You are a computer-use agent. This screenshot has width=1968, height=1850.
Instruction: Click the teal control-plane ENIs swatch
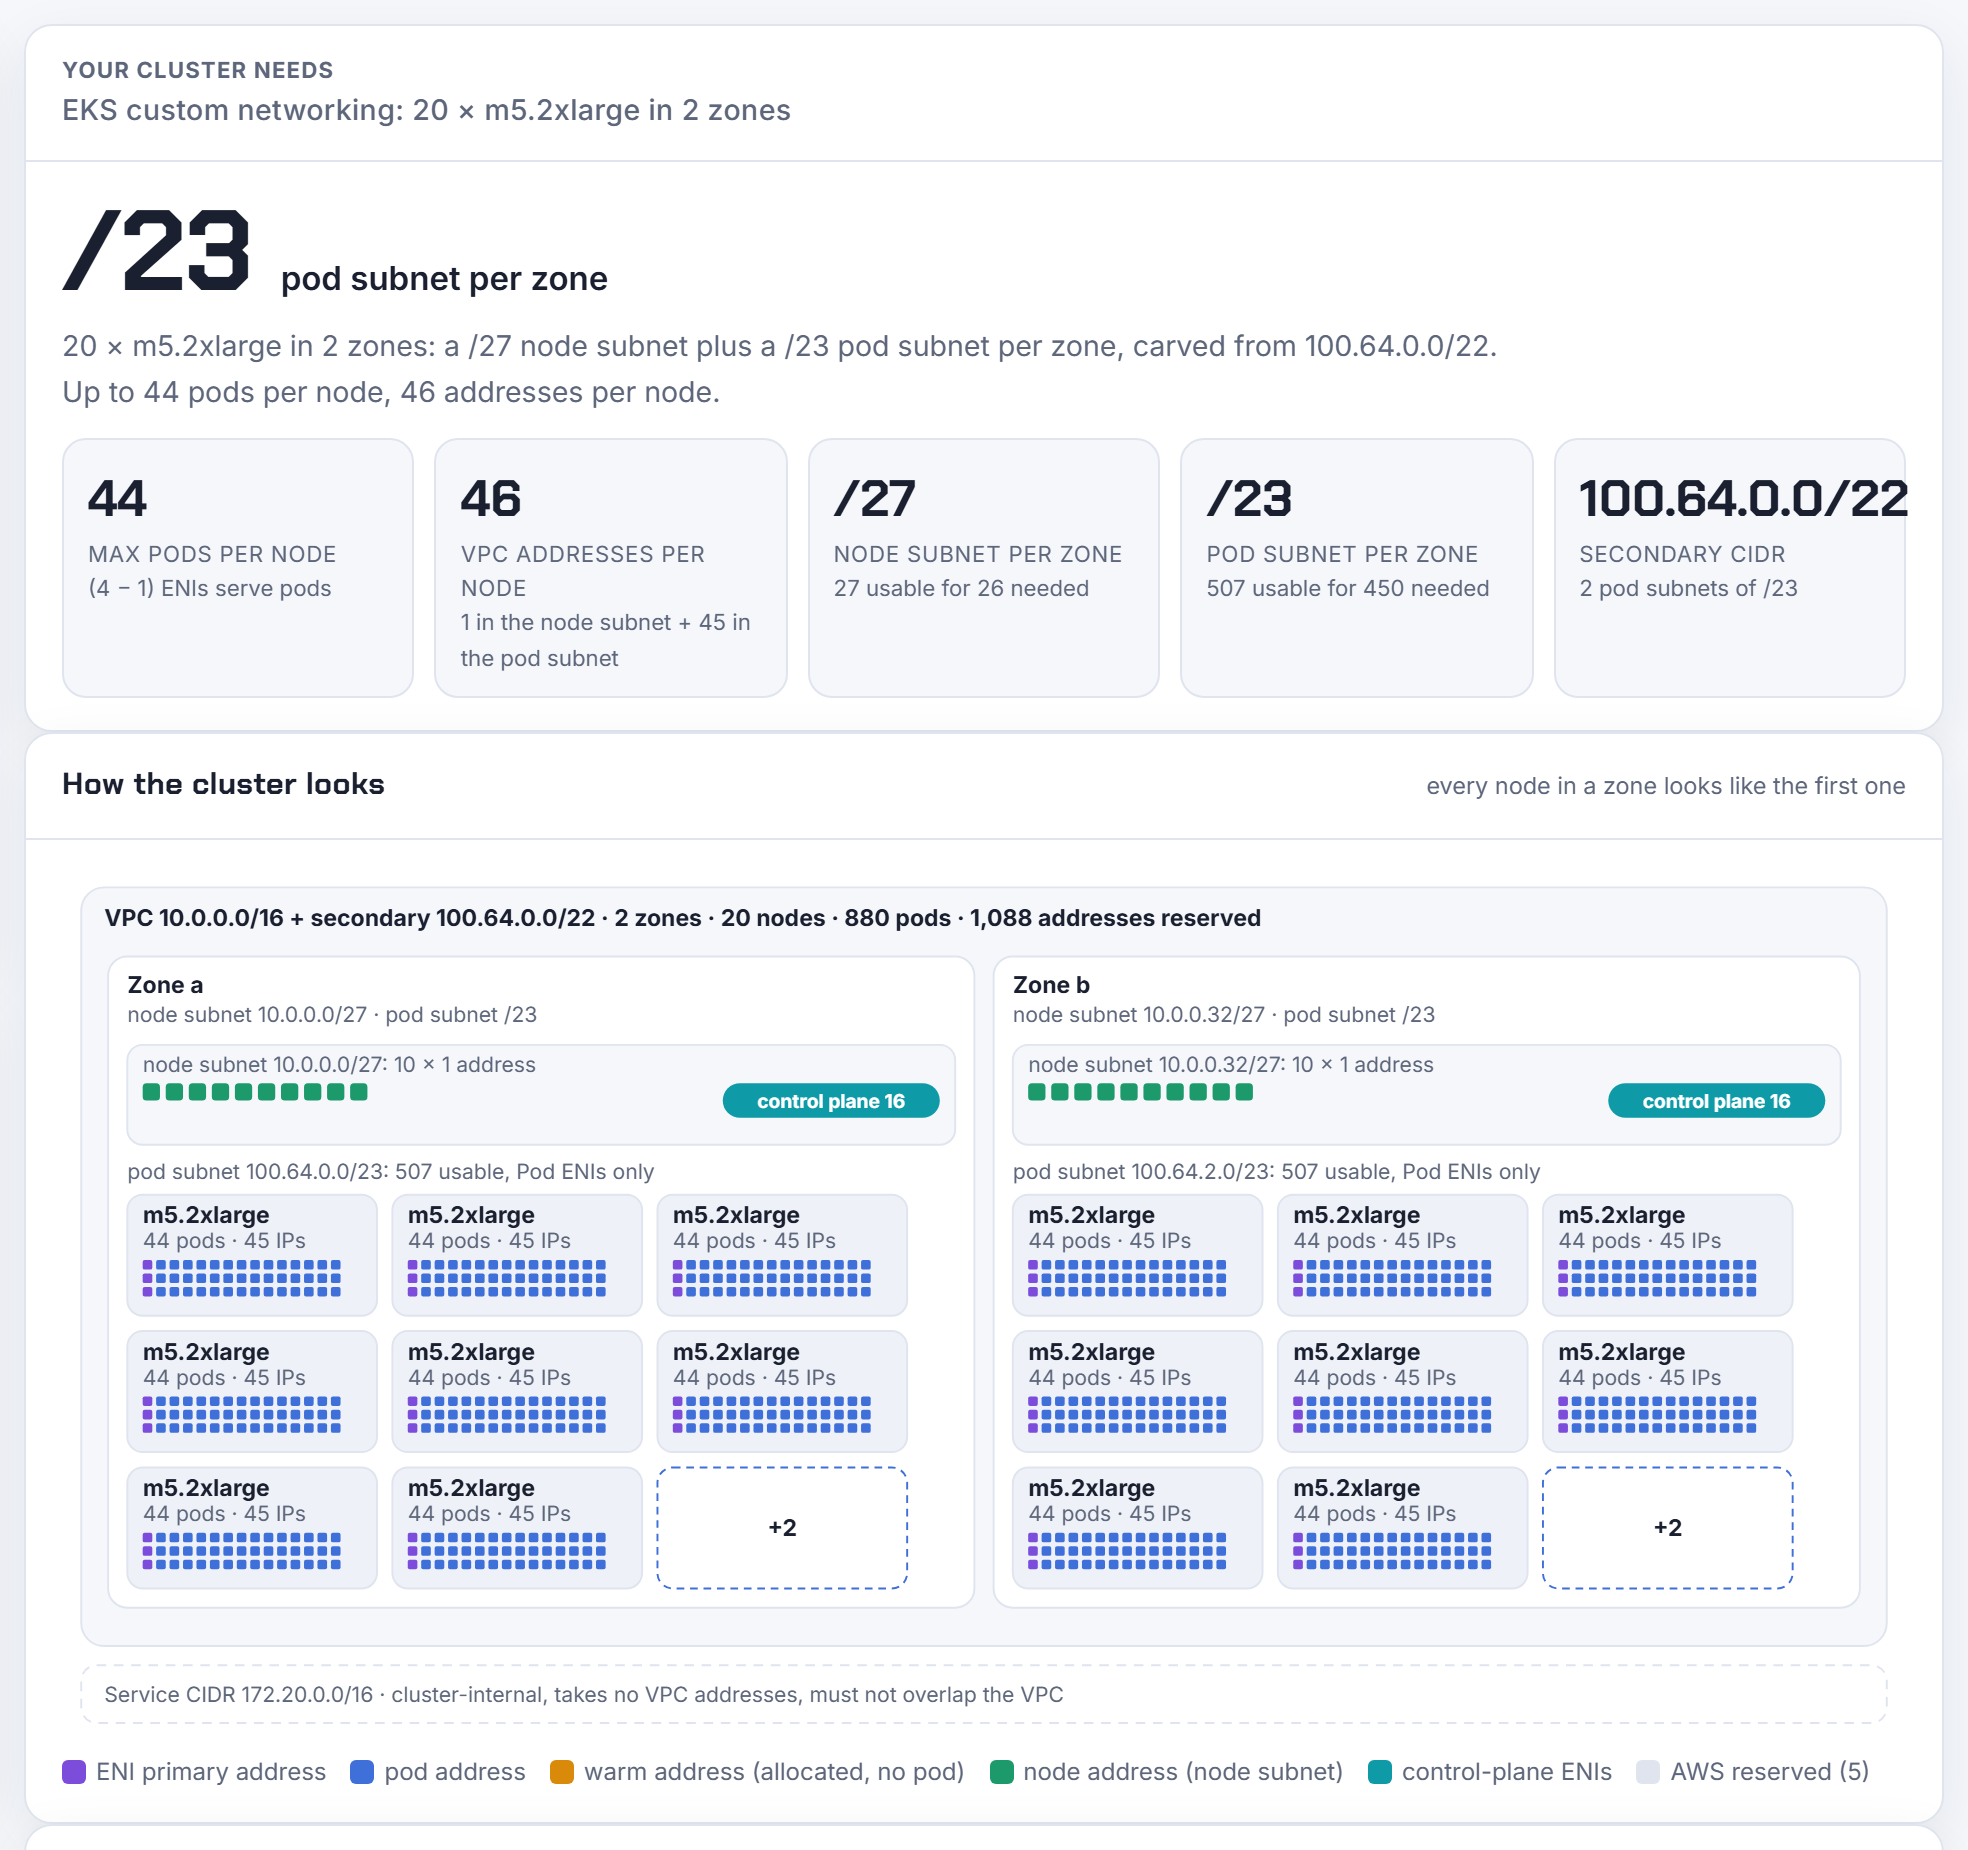coord(1380,1772)
